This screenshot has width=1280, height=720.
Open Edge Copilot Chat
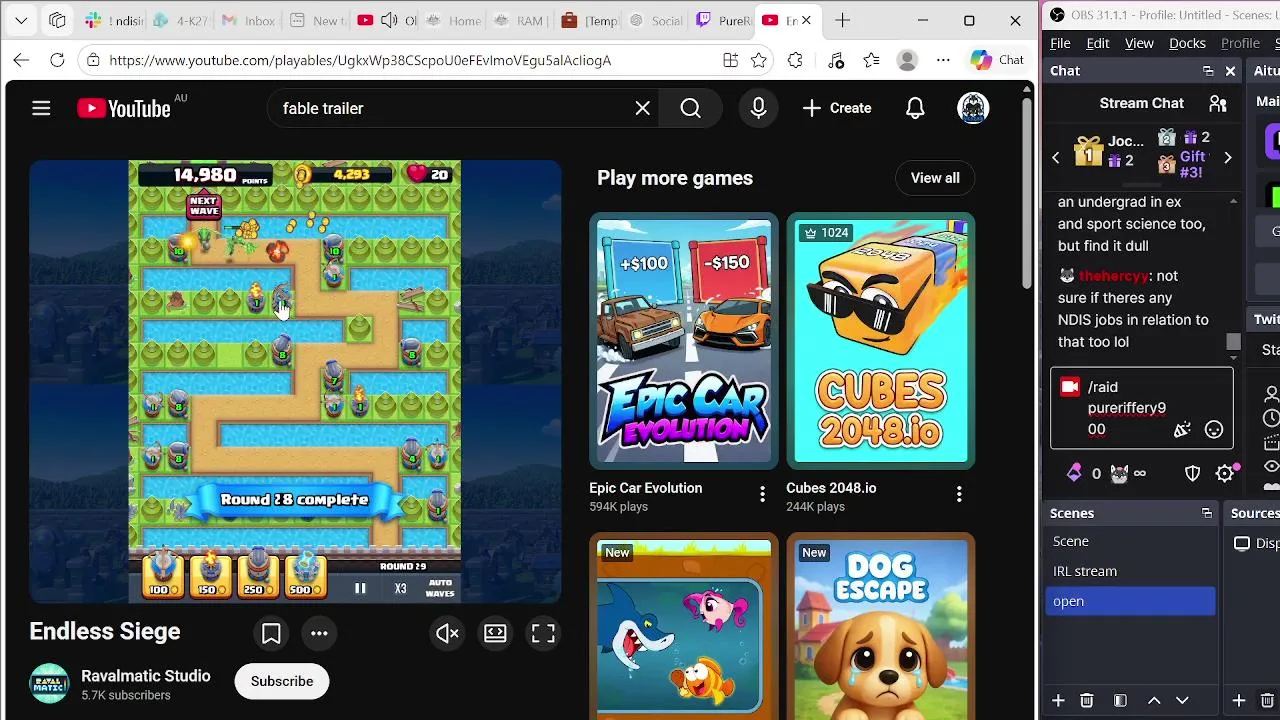point(998,60)
